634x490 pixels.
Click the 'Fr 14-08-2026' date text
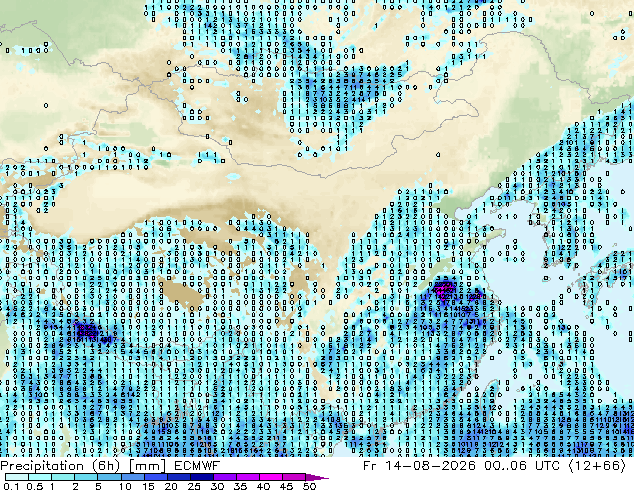pyautogui.click(x=419, y=466)
